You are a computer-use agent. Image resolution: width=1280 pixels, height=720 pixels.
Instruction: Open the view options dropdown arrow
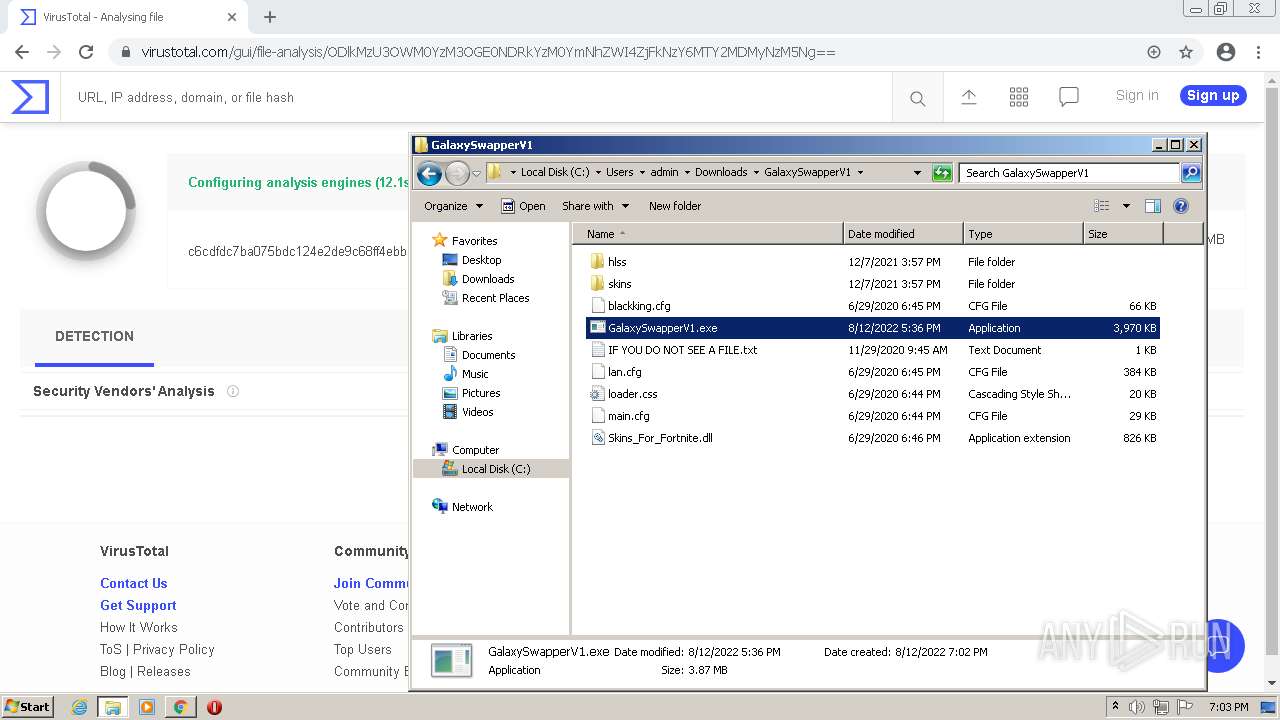point(1126,206)
